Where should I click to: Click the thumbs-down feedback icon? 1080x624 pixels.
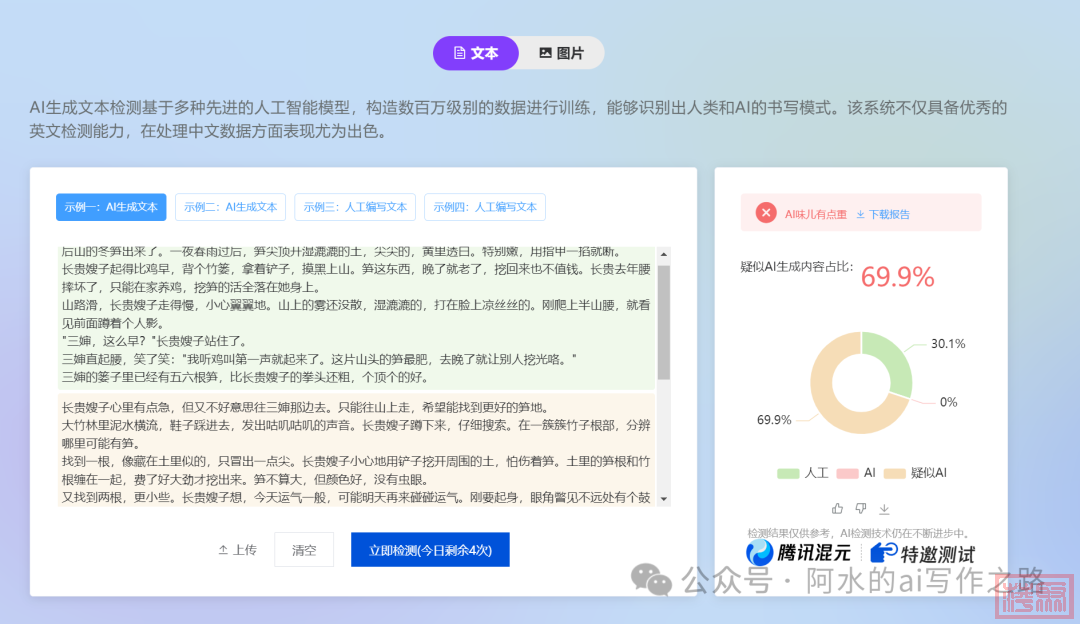[x=861, y=509]
